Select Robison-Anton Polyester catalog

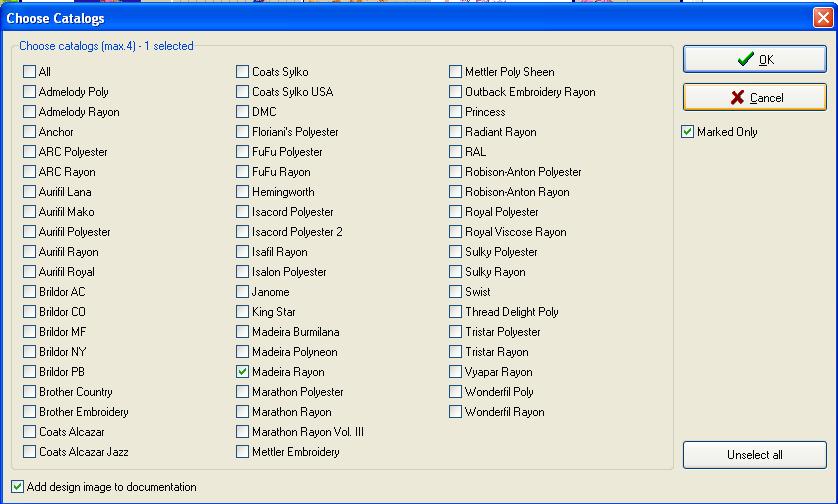tap(455, 172)
